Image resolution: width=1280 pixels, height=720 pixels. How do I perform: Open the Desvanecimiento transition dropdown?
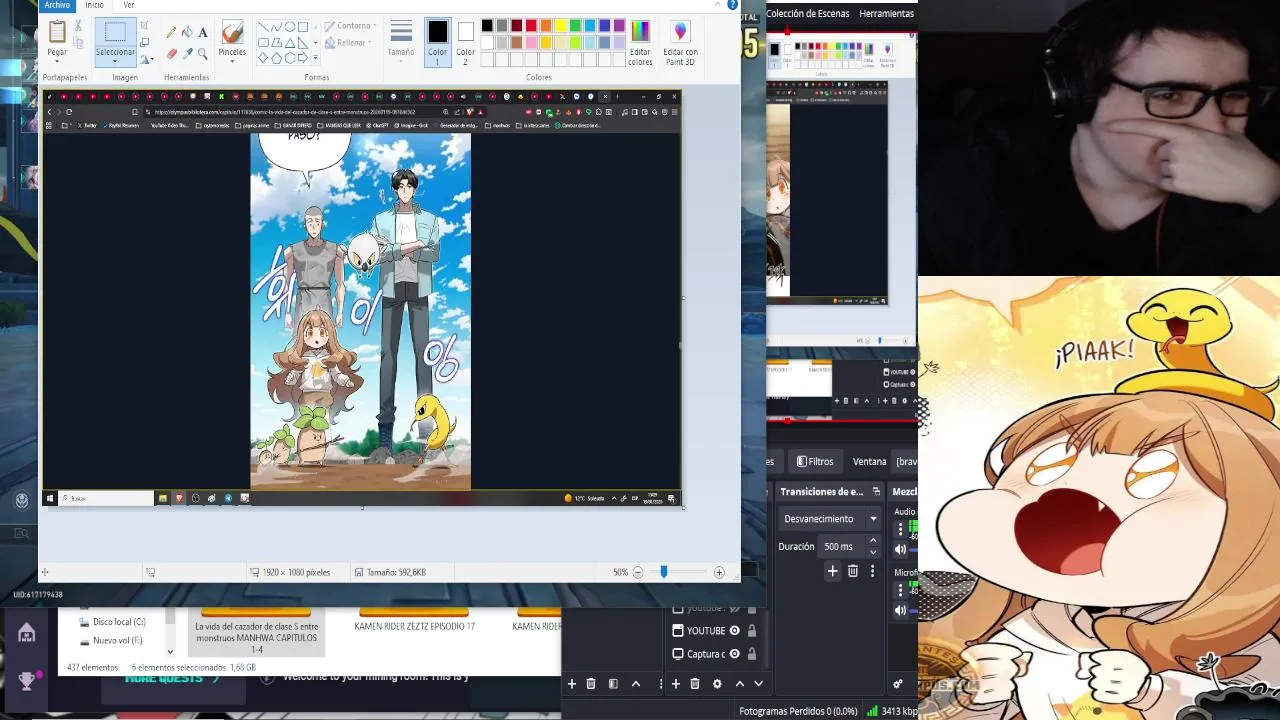[x=830, y=519]
